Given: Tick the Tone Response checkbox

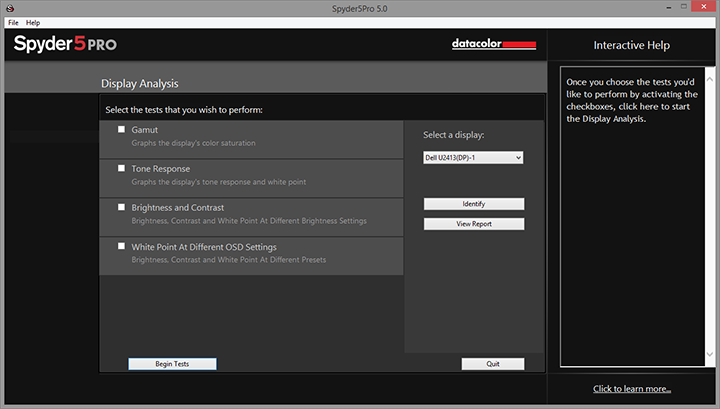Looking at the screenshot, I should pyautogui.click(x=122, y=168).
